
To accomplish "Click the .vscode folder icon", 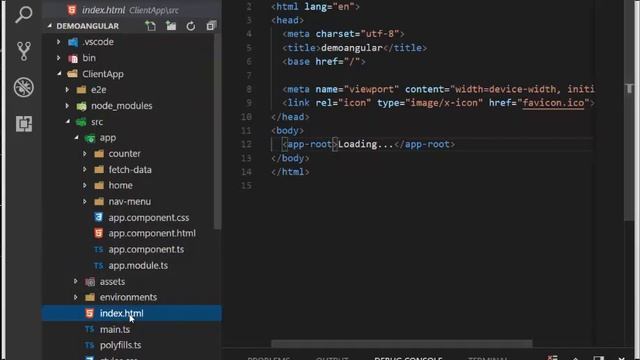I will (x=73, y=42).
